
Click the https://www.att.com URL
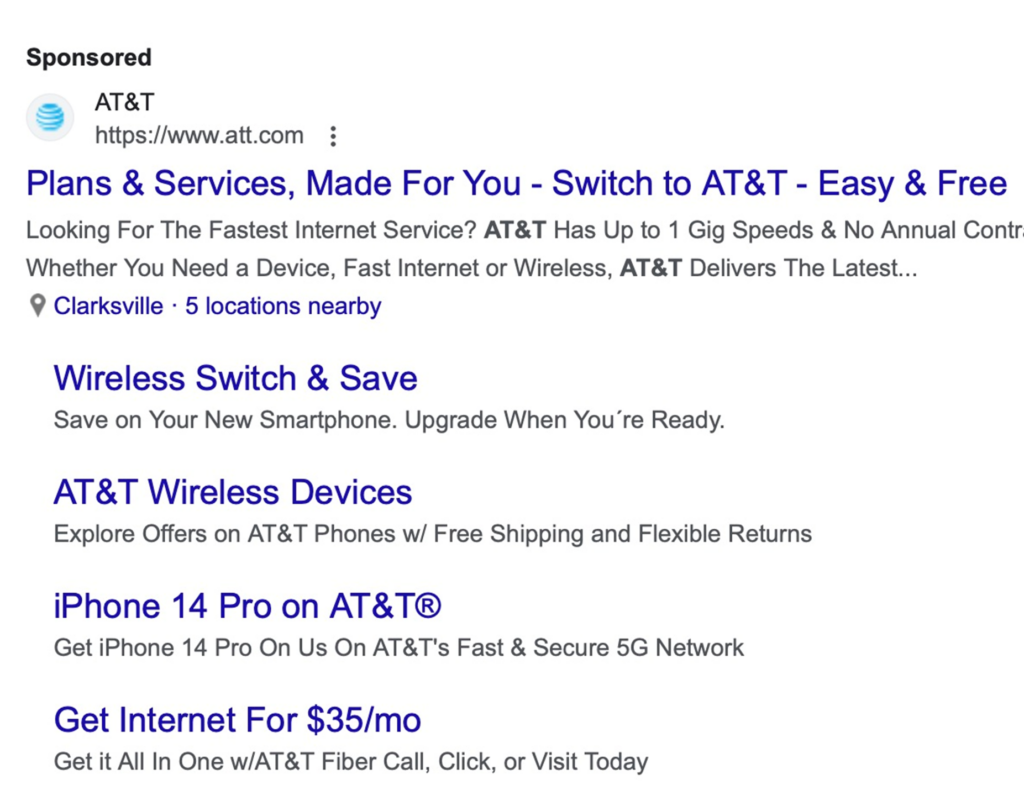199,136
